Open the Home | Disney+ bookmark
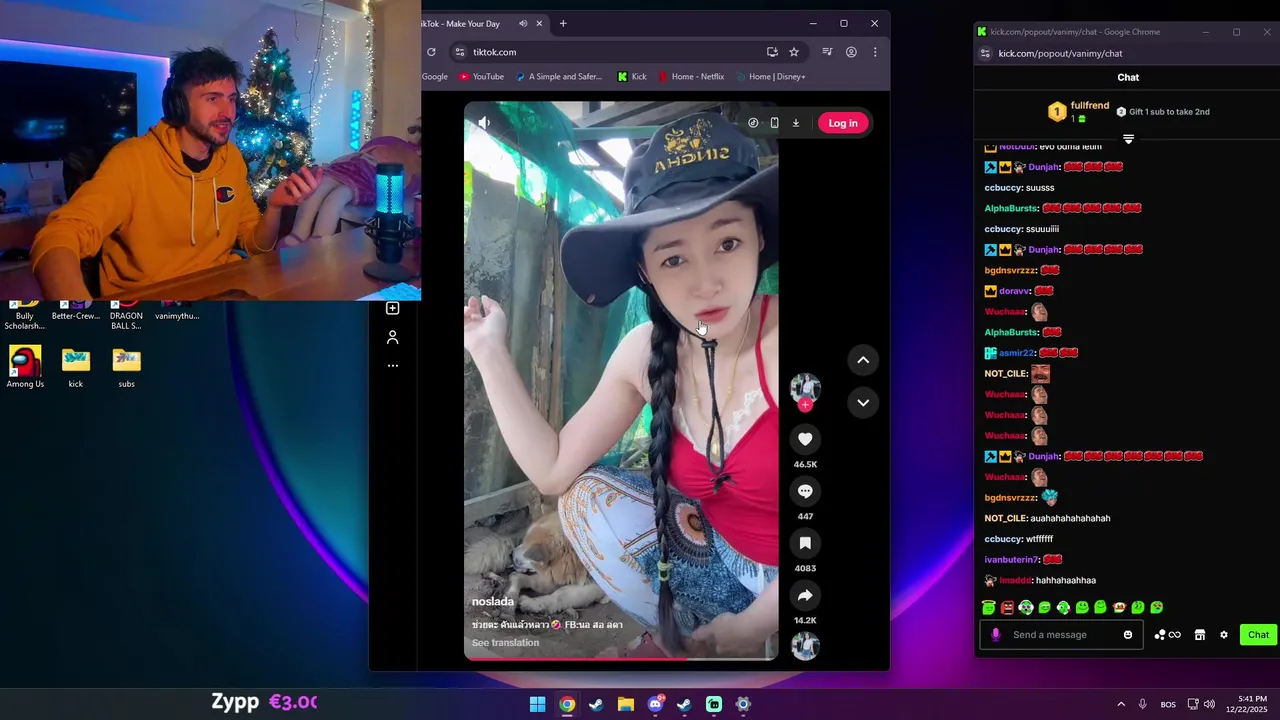Screen dimensions: 1280x720 (x=770, y=76)
